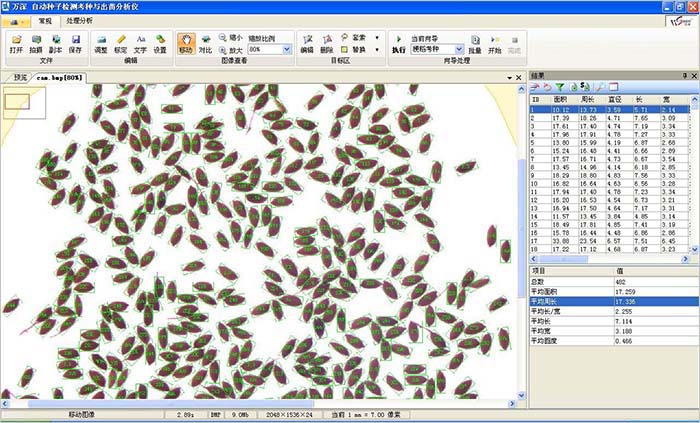Image resolution: width=700 pixels, height=423 pixels.
Task: Click the 批量 (Batch) processing icon
Action: click(475, 43)
